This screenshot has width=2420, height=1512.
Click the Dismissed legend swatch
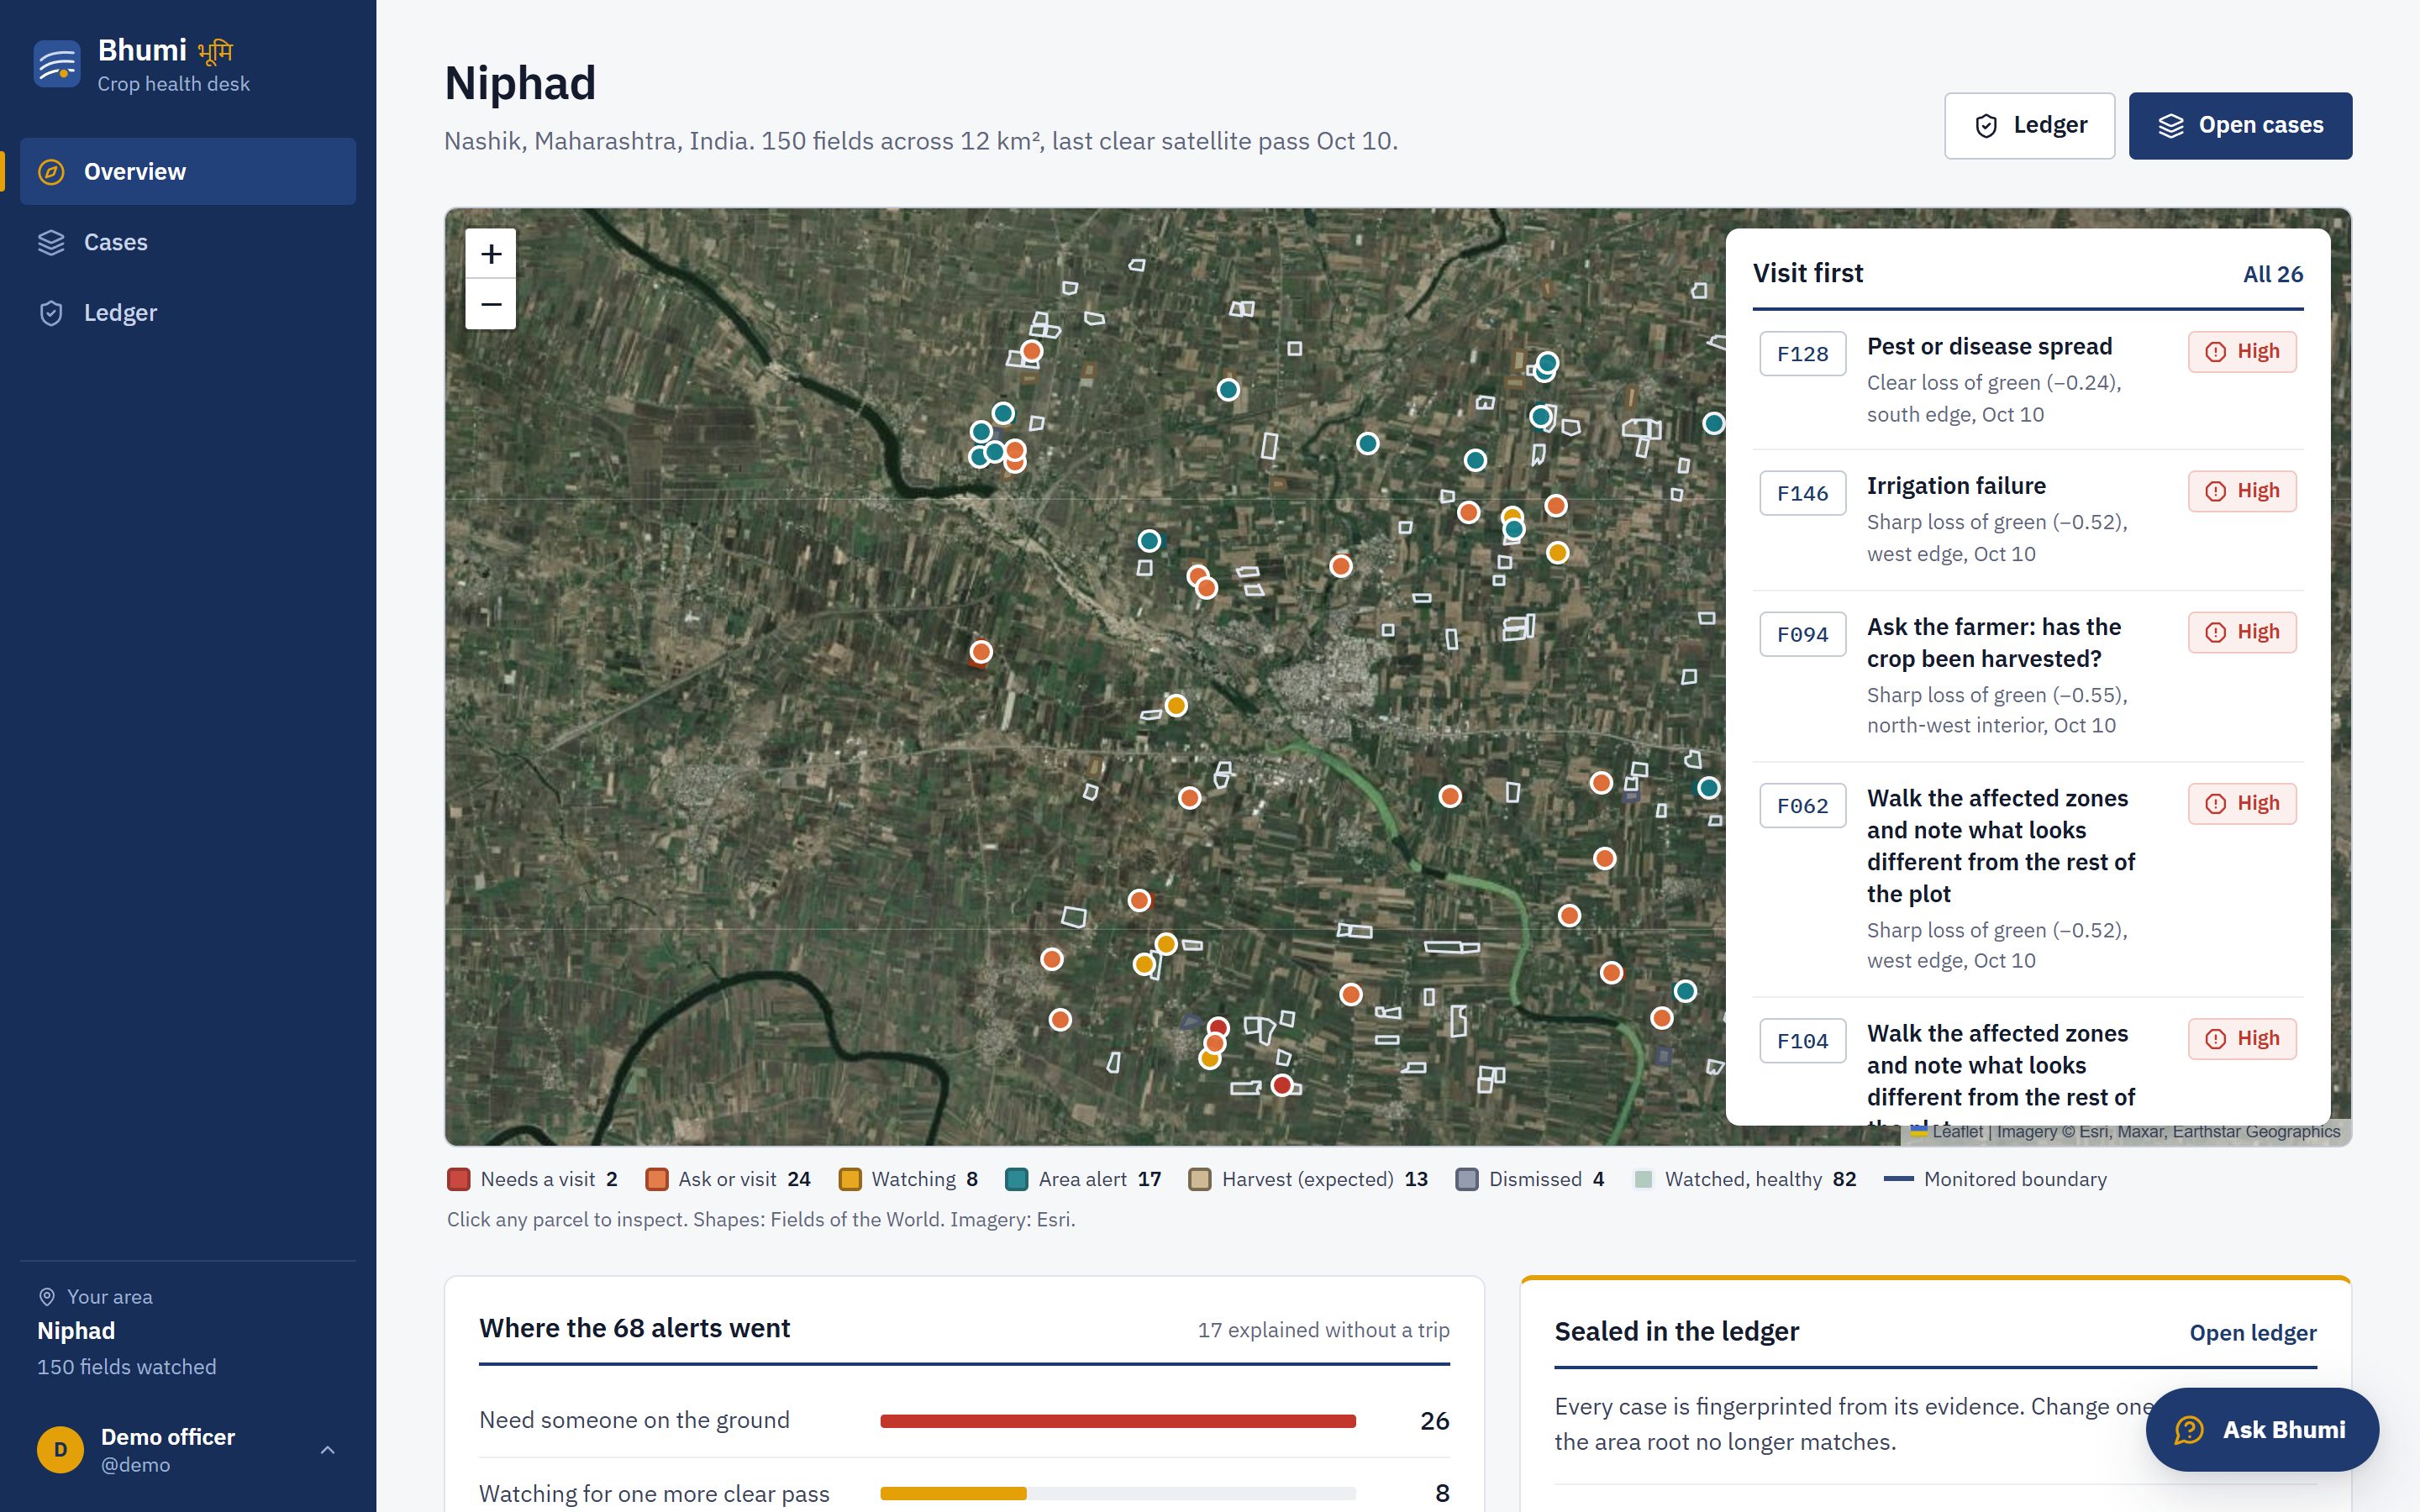(x=1467, y=1179)
